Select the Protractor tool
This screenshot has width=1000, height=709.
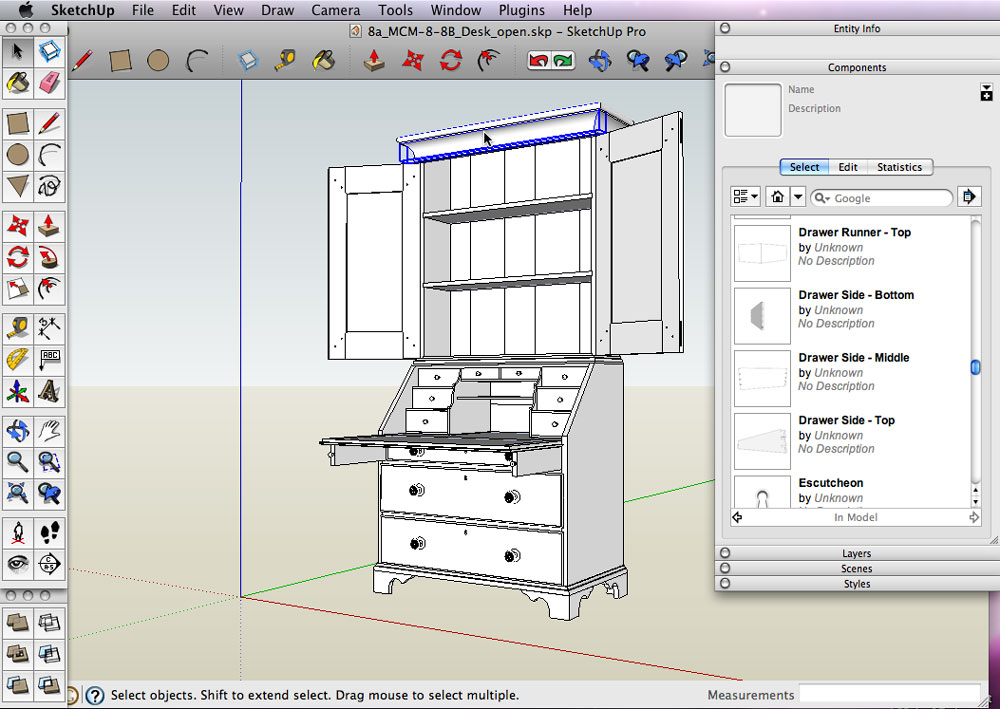coord(18,358)
